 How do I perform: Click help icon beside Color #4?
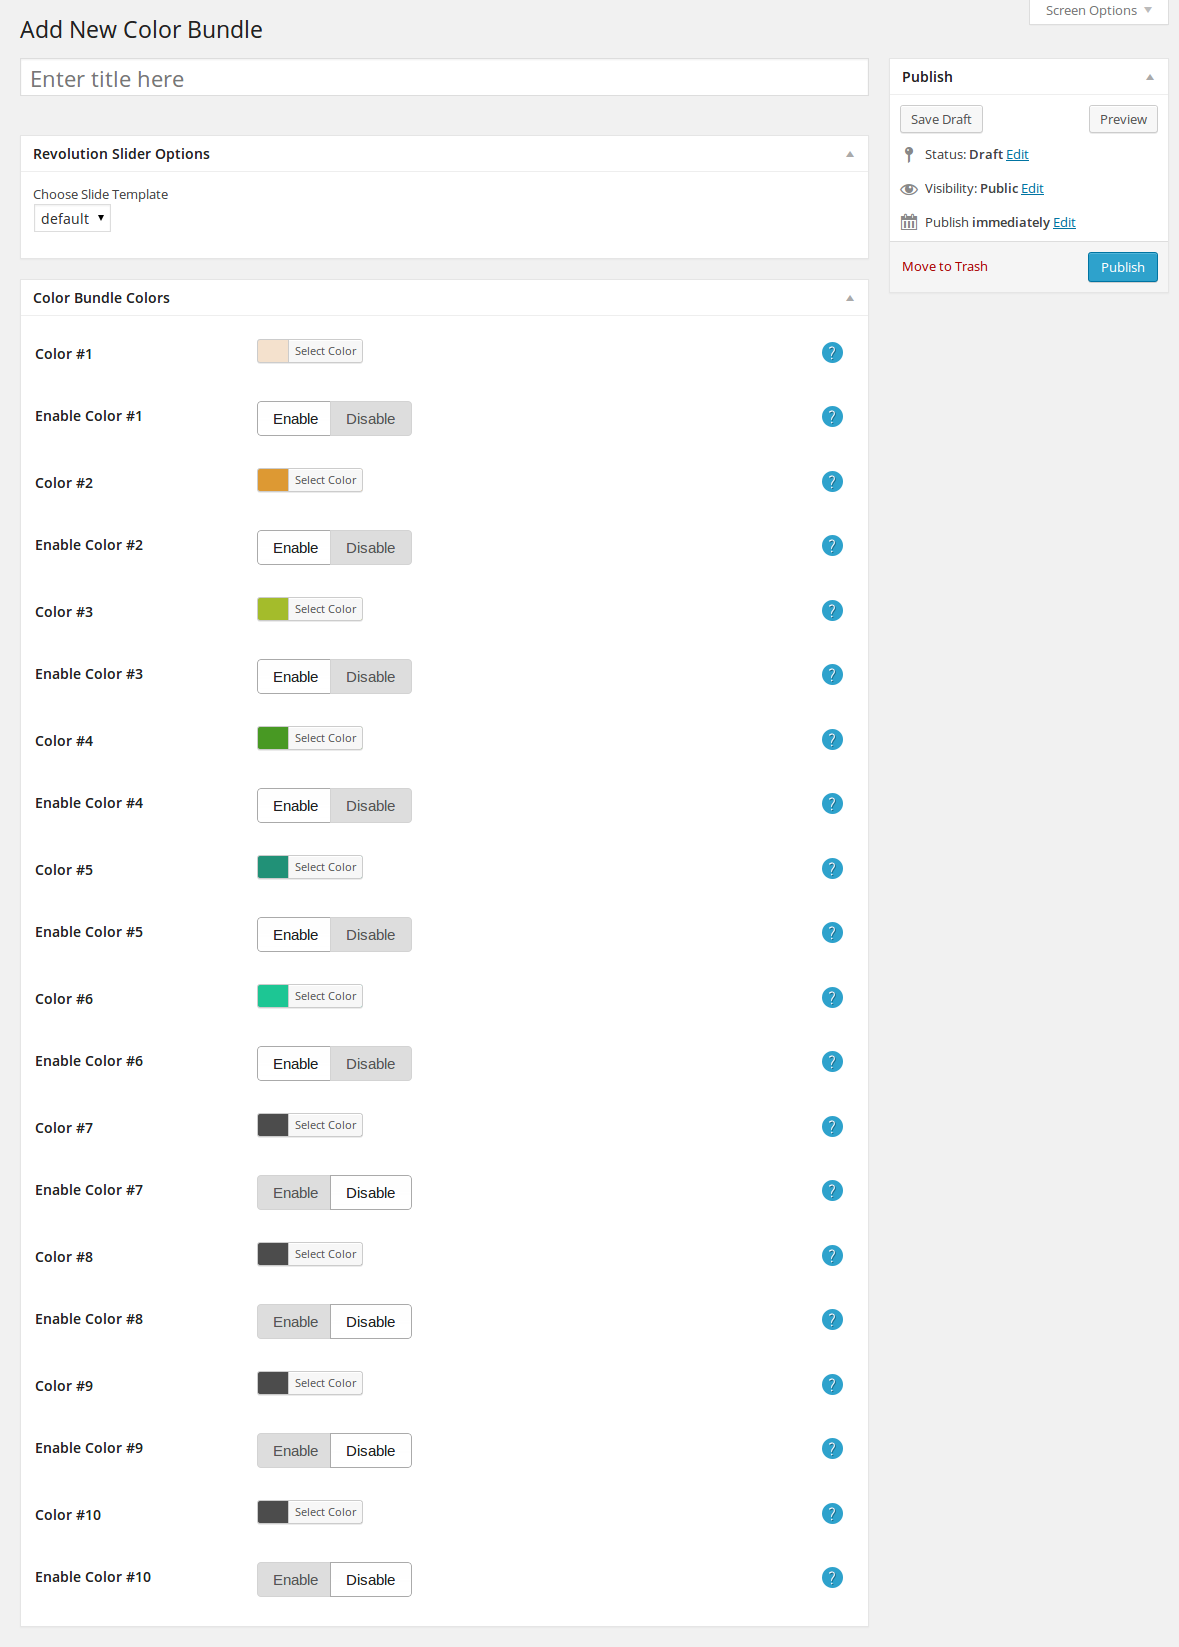(832, 739)
